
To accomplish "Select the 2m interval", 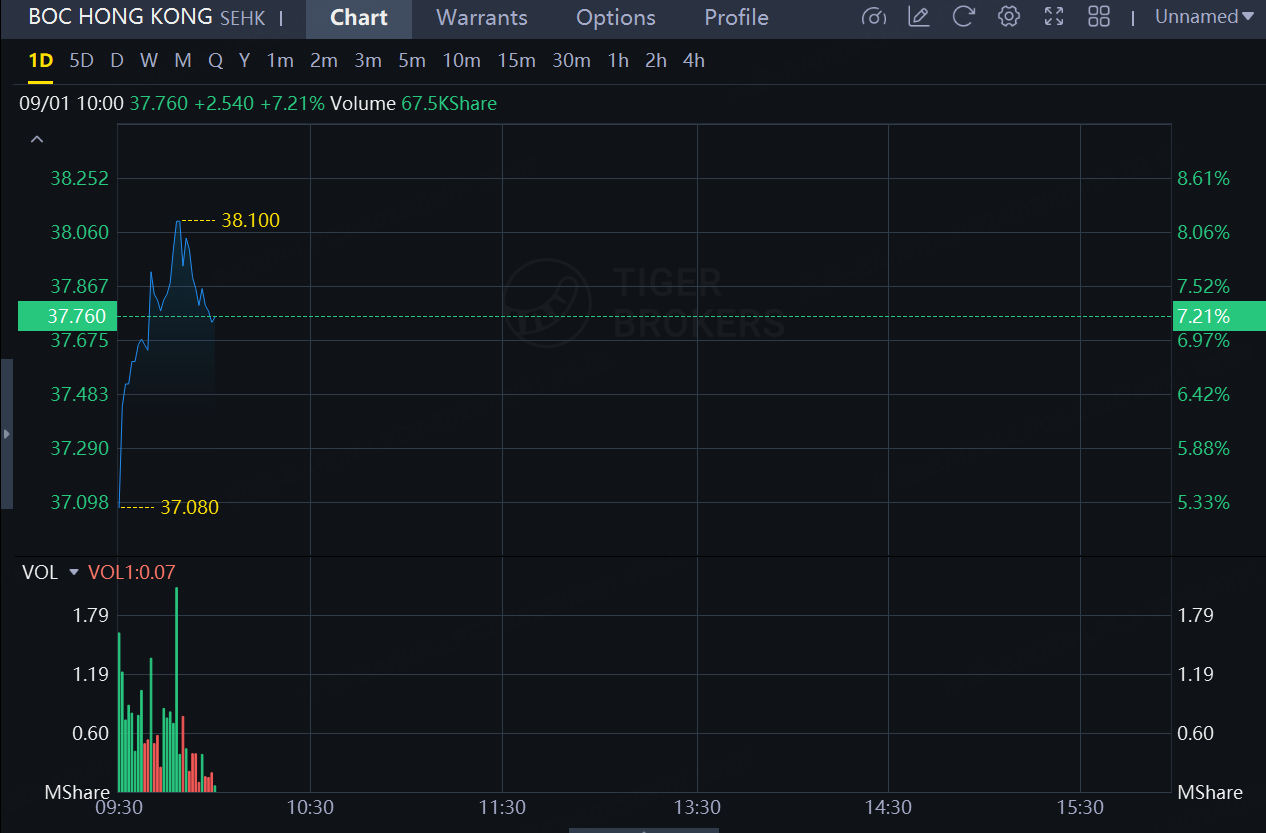I will pyautogui.click(x=324, y=61).
